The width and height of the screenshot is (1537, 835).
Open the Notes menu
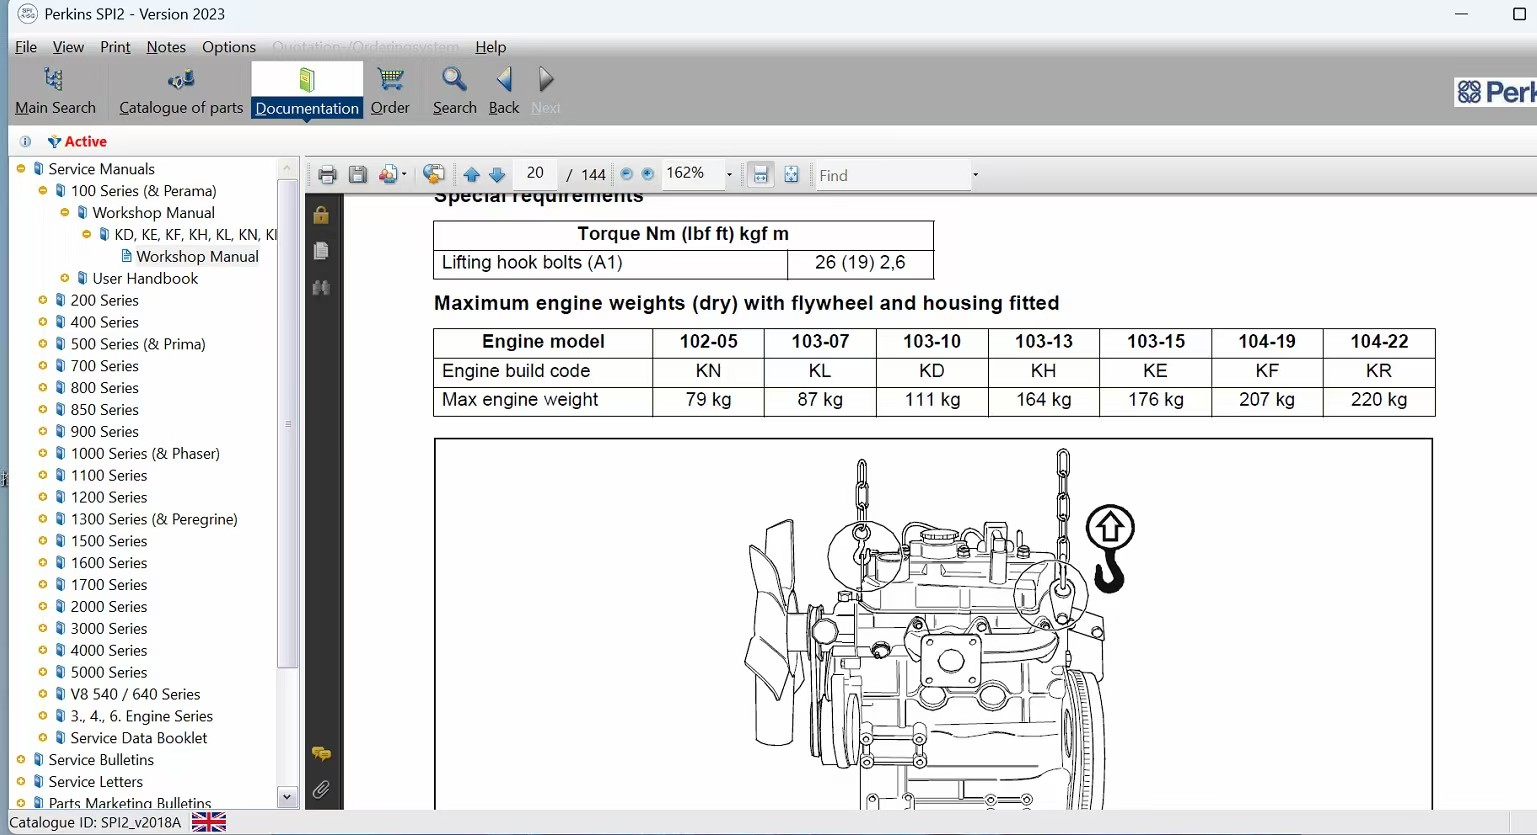(x=166, y=47)
